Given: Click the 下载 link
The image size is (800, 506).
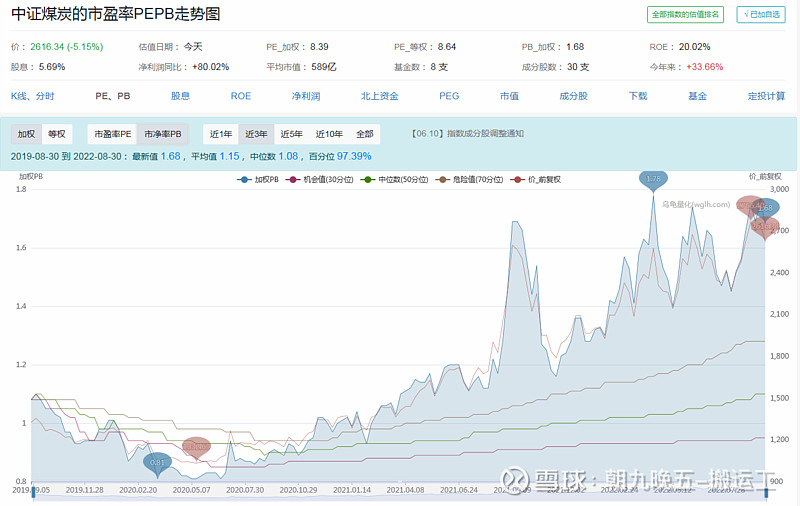Looking at the screenshot, I should [638, 96].
